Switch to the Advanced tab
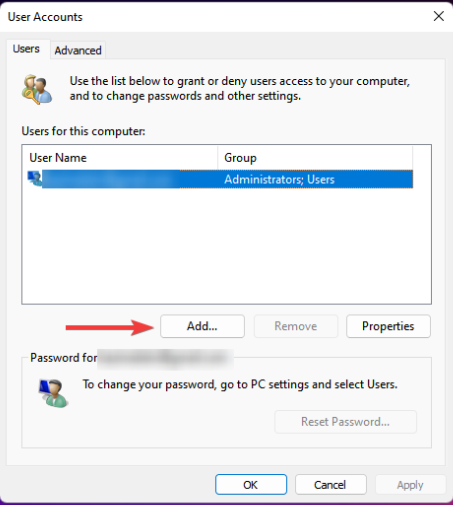Image resolution: width=453 pixels, height=505 pixels. point(78,50)
